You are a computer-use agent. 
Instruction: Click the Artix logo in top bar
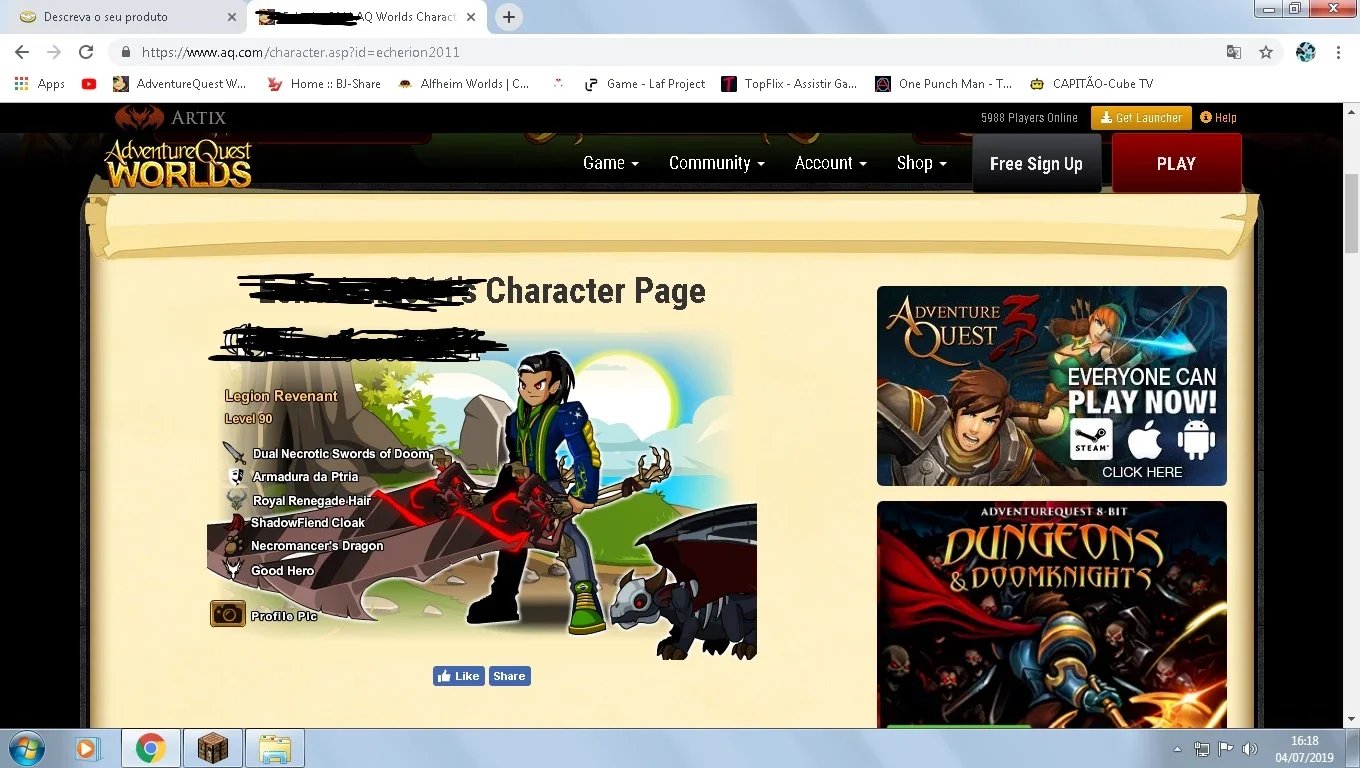pos(171,117)
